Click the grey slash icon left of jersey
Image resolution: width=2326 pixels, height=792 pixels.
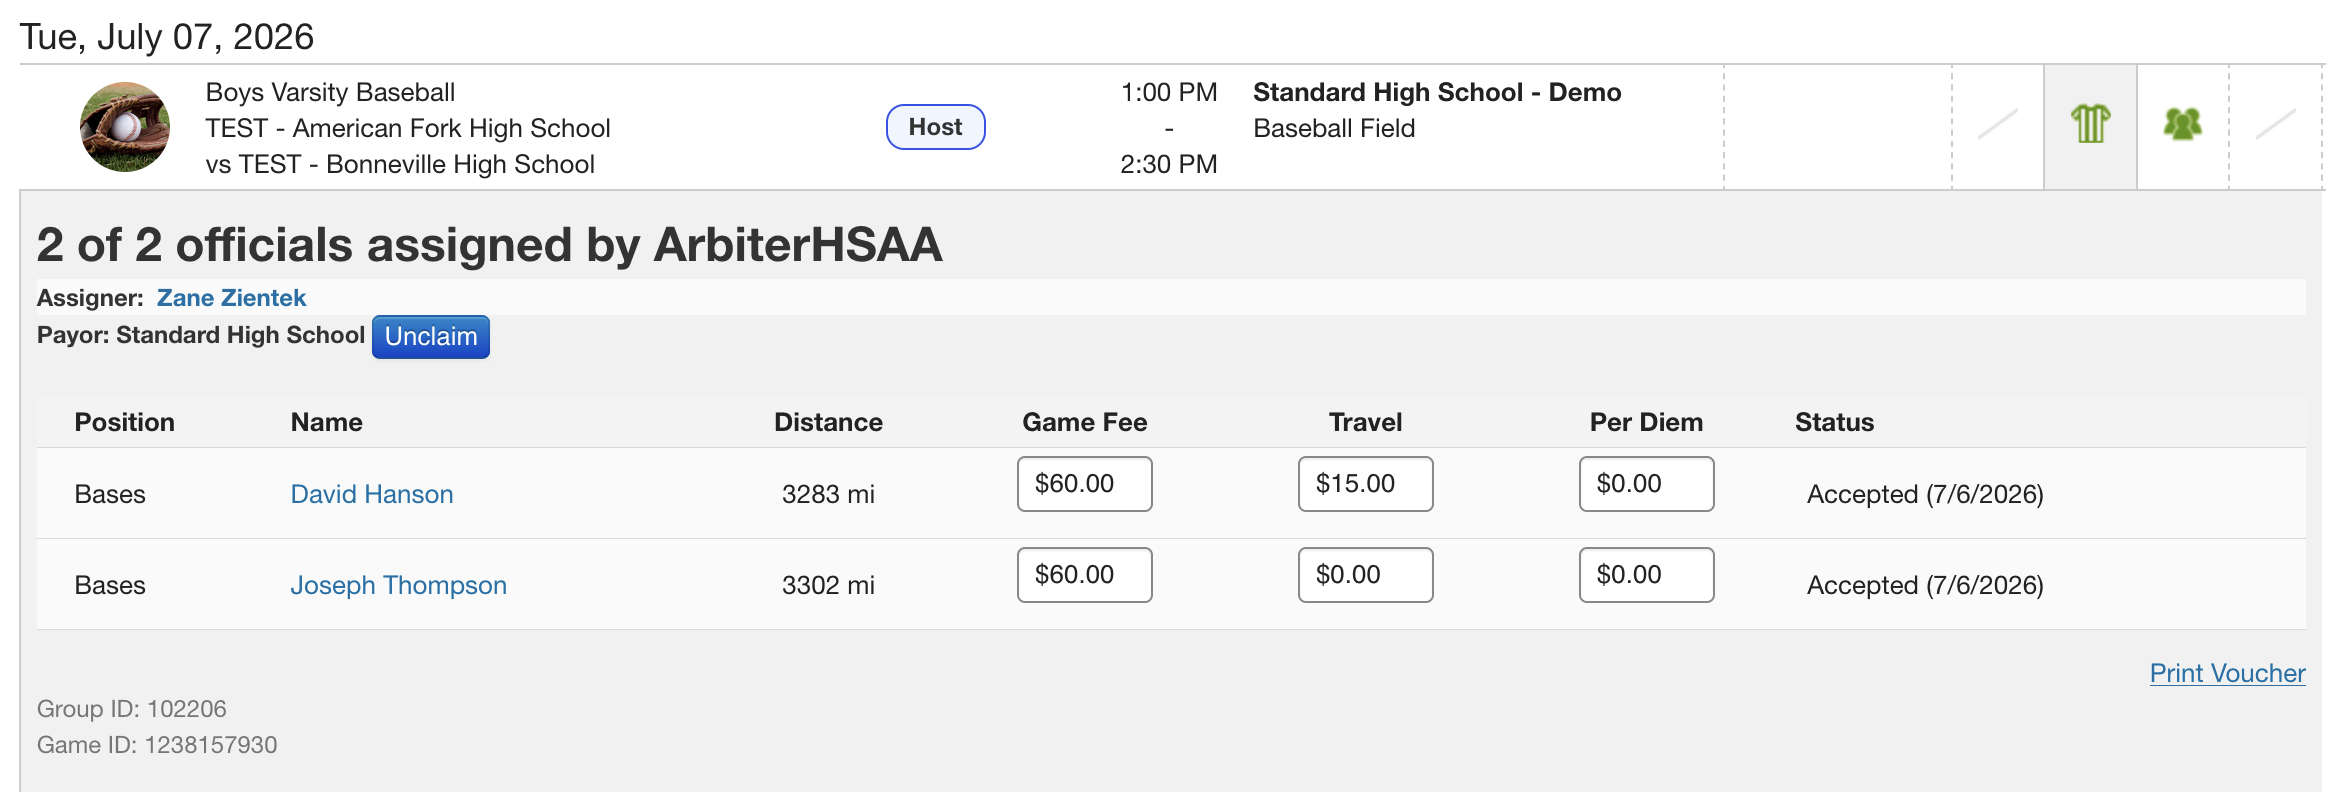[x=1998, y=125]
